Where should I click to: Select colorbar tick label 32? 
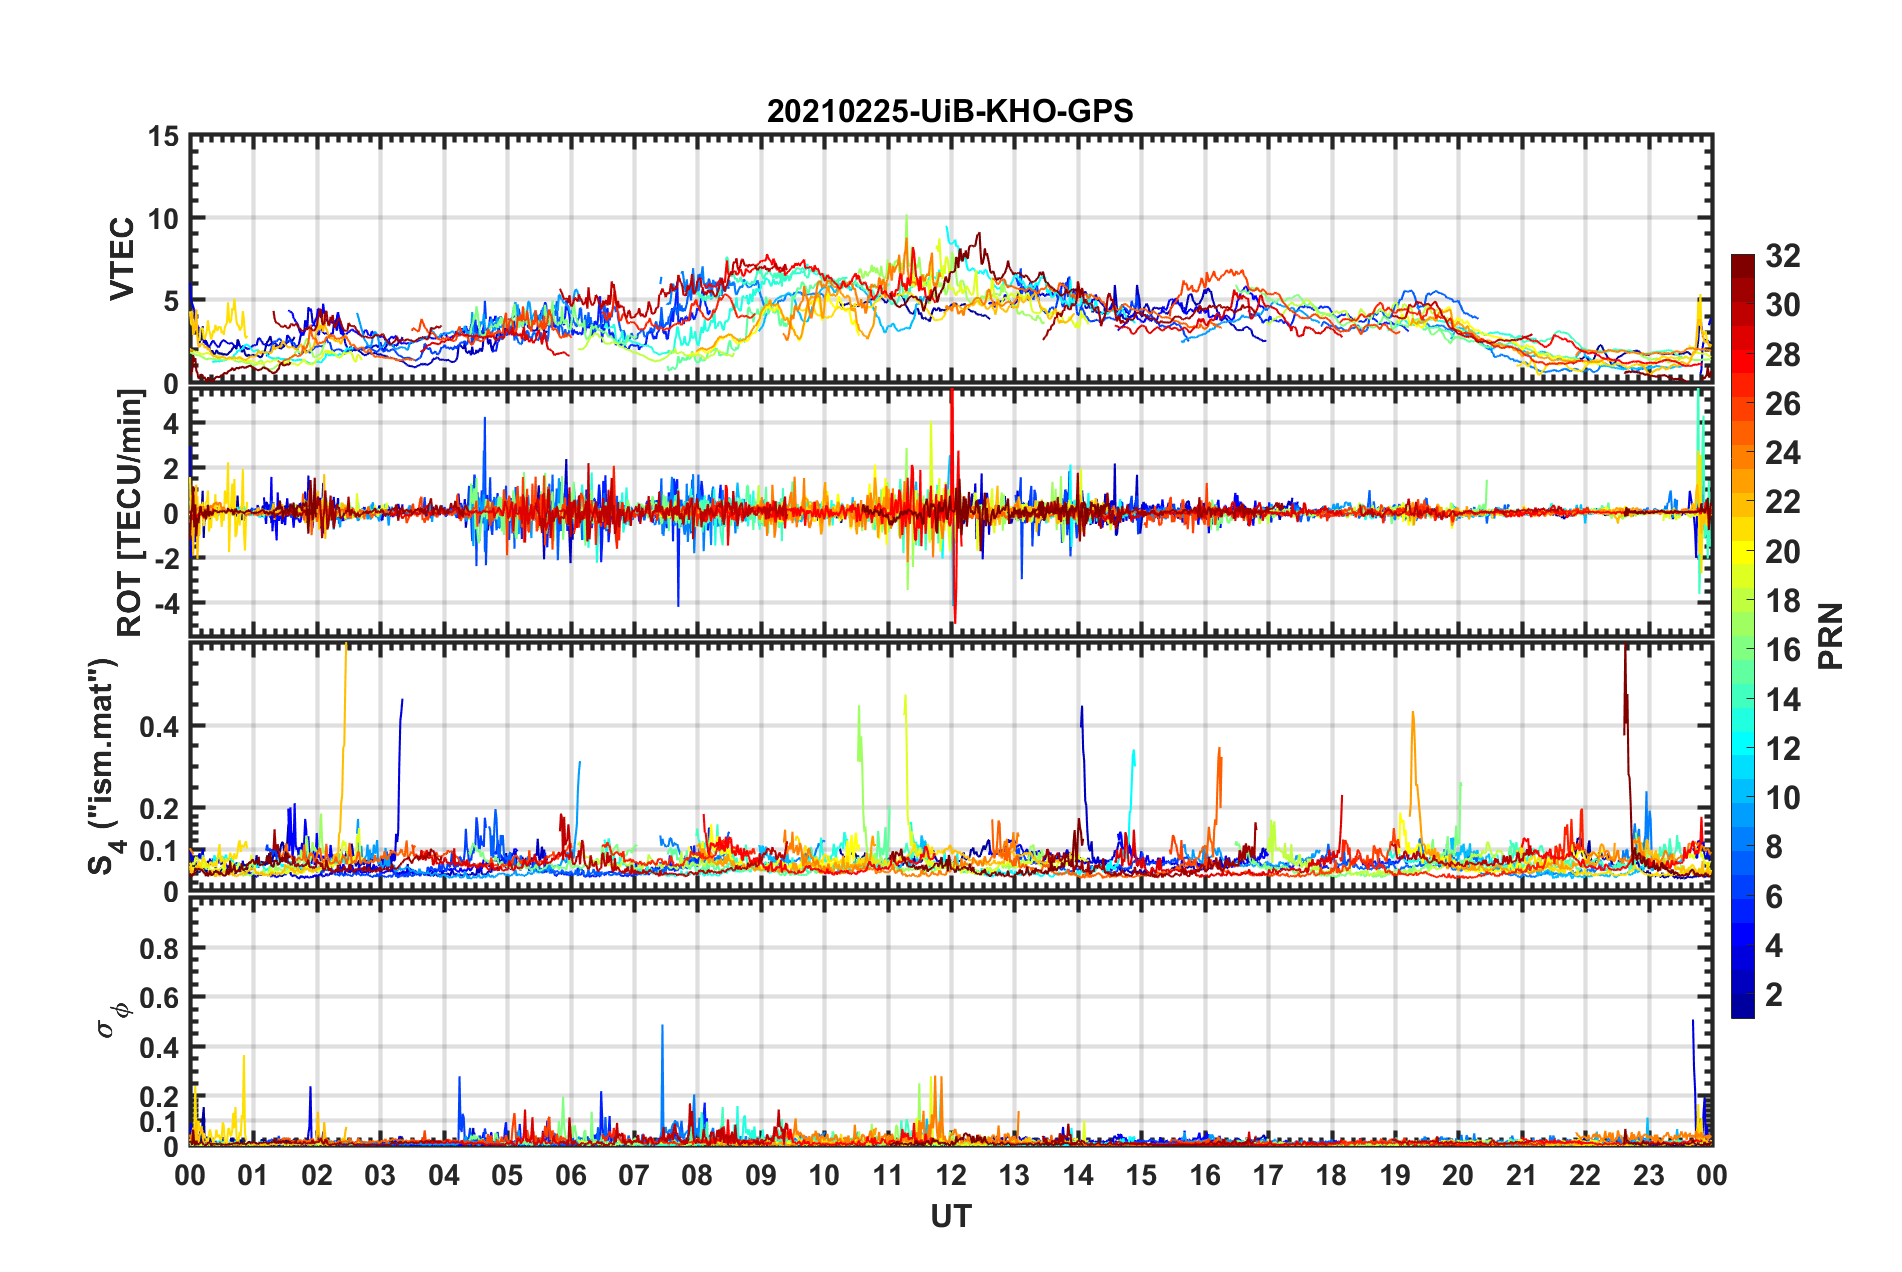tap(1782, 256)
